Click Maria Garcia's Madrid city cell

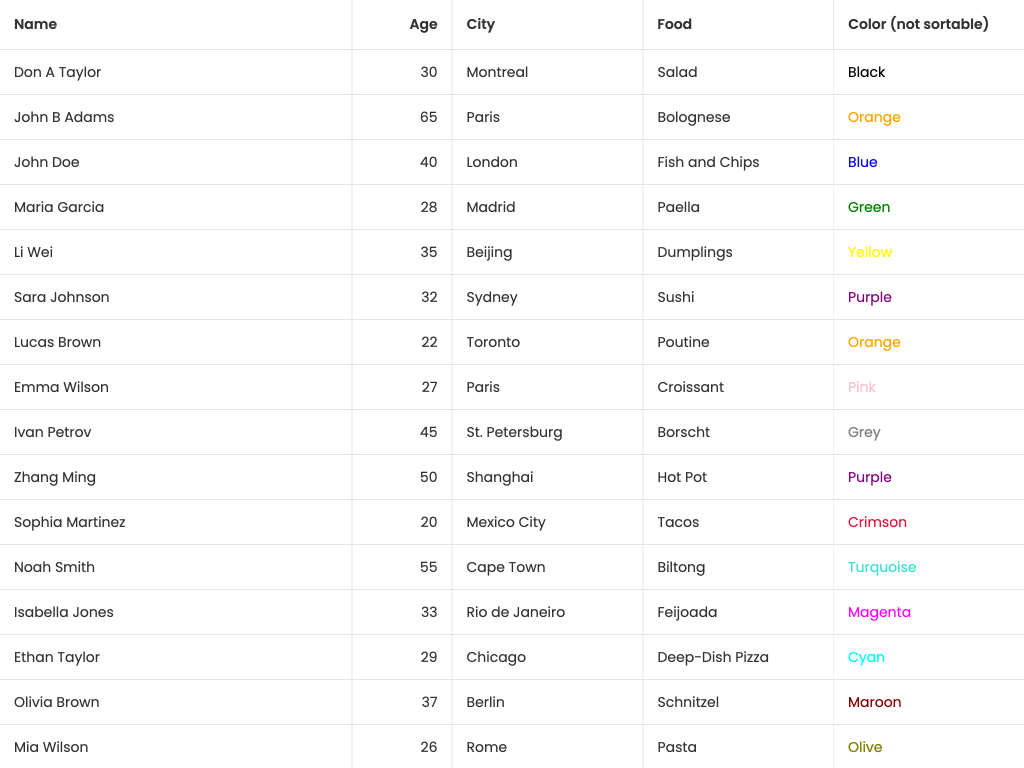pyautogui.click(x=491, y=207)
